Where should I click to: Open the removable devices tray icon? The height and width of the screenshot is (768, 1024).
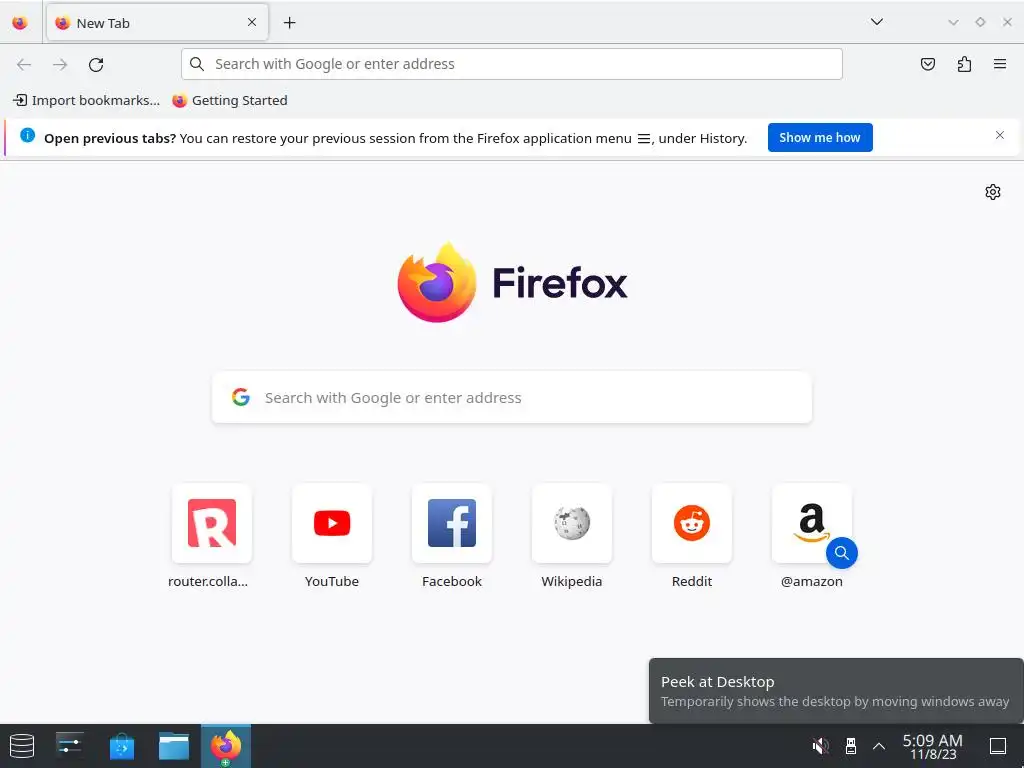[x=850, y=746]
